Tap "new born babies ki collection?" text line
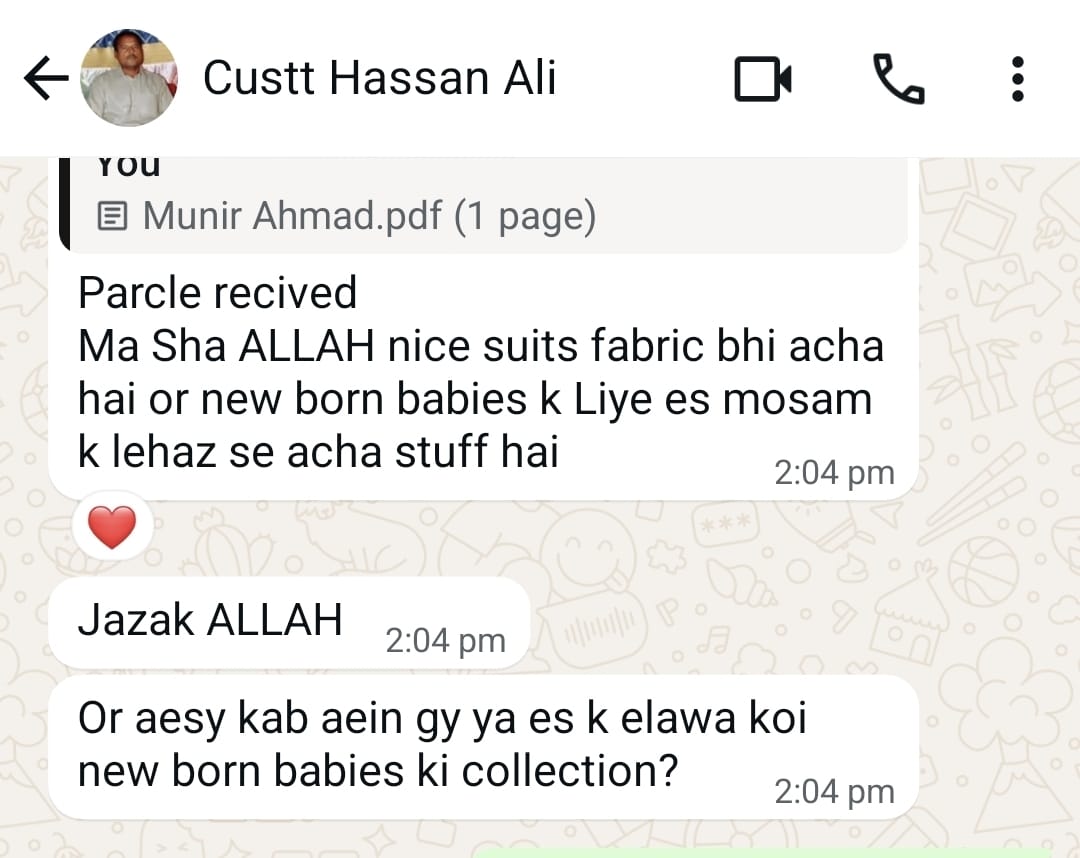 [378, 771]
